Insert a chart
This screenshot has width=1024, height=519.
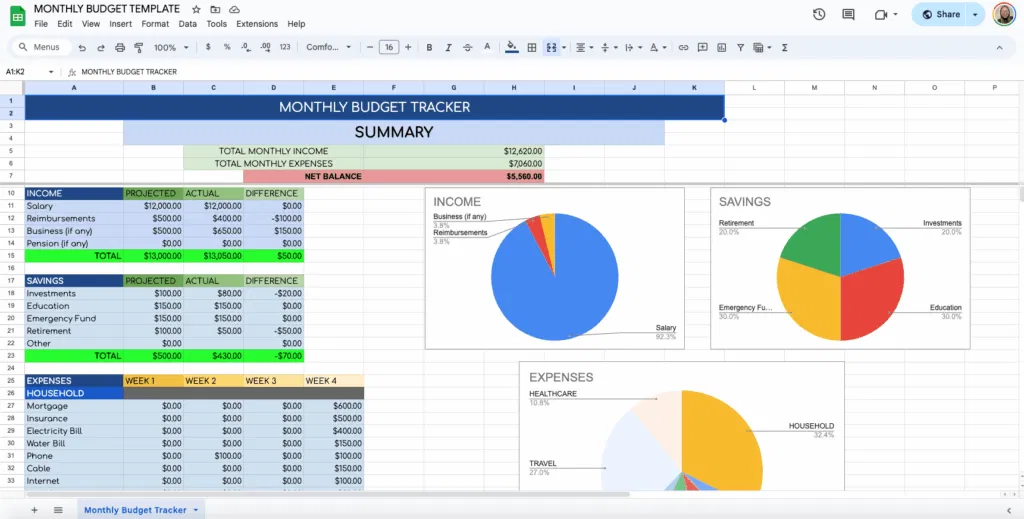(721, 47)
